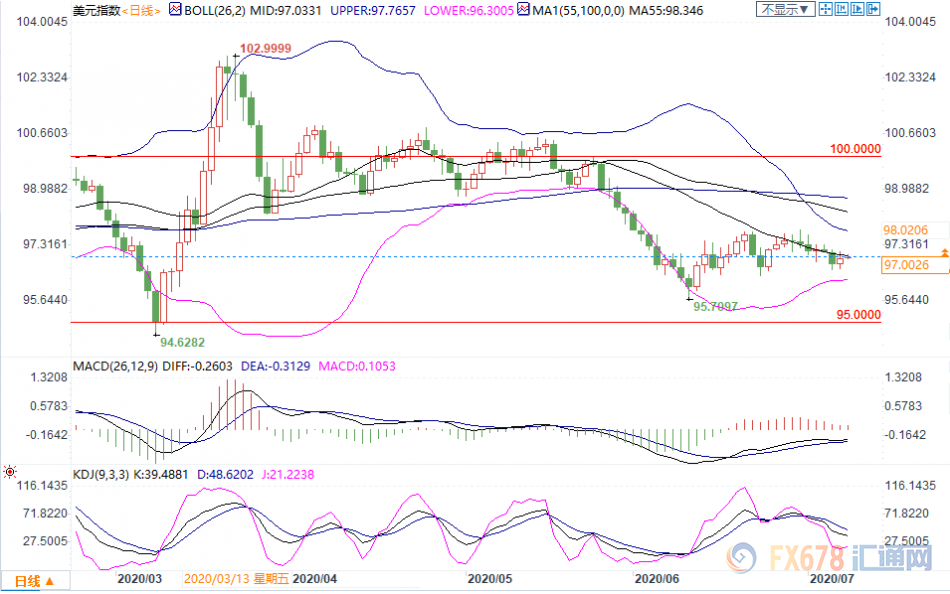Click the 100.6603 right axis price
Image resolution: width=950 pixels, height=594 pixels.
(x=910, y=133)
